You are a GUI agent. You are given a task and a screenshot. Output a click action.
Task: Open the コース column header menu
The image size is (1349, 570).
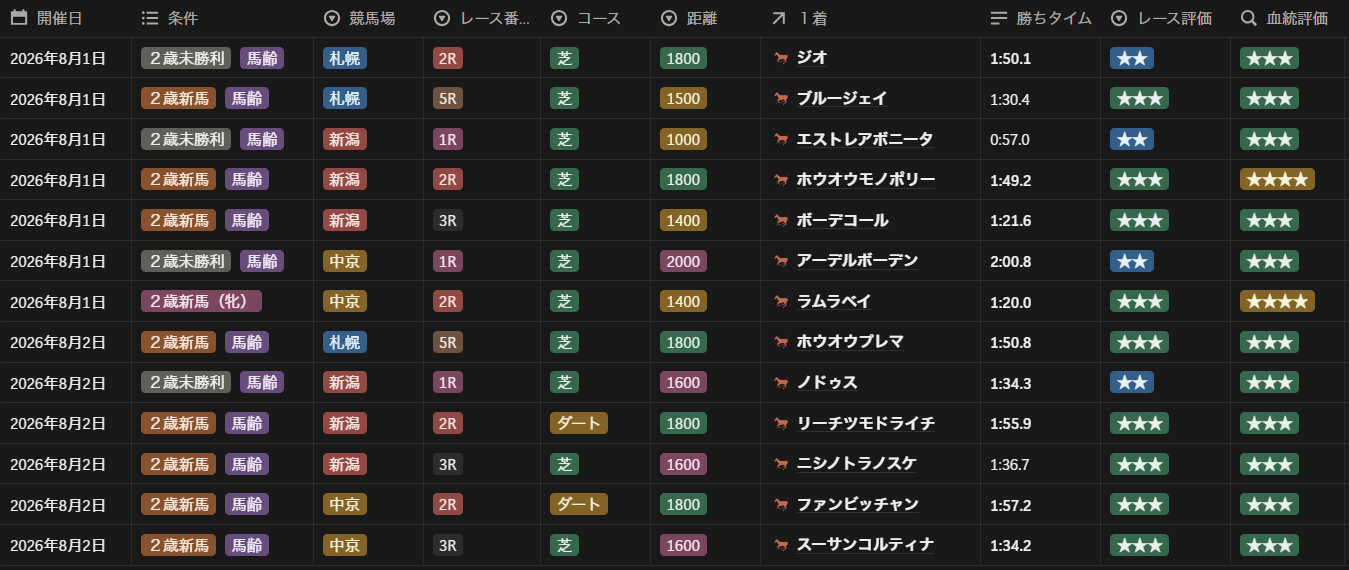click(x=596, y=18)
